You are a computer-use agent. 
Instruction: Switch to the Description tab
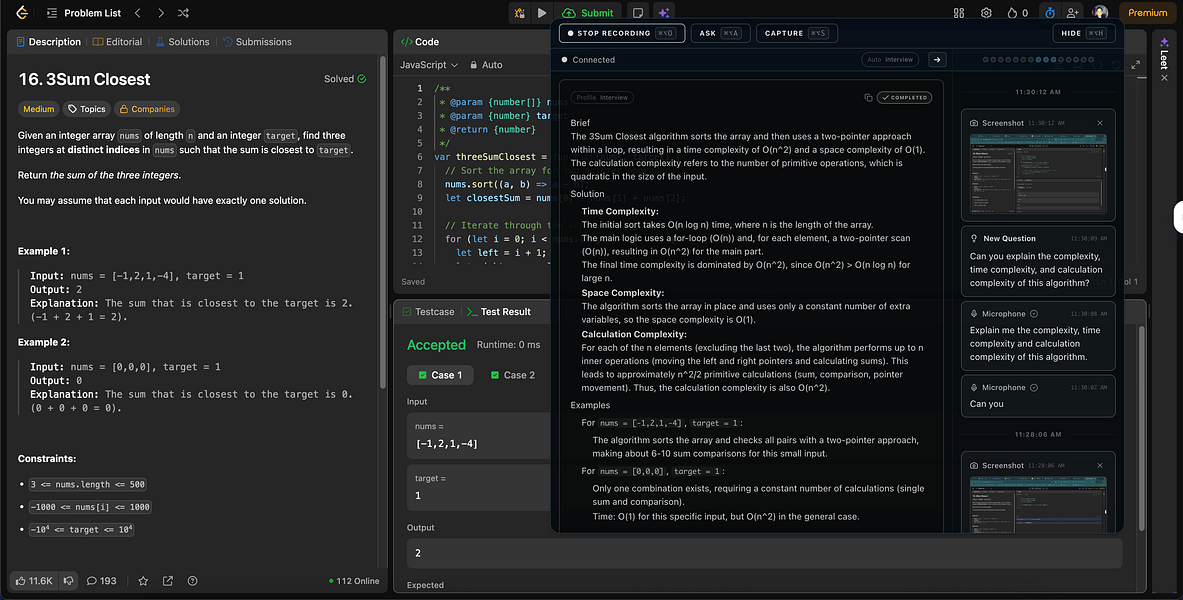coord(48,42)
